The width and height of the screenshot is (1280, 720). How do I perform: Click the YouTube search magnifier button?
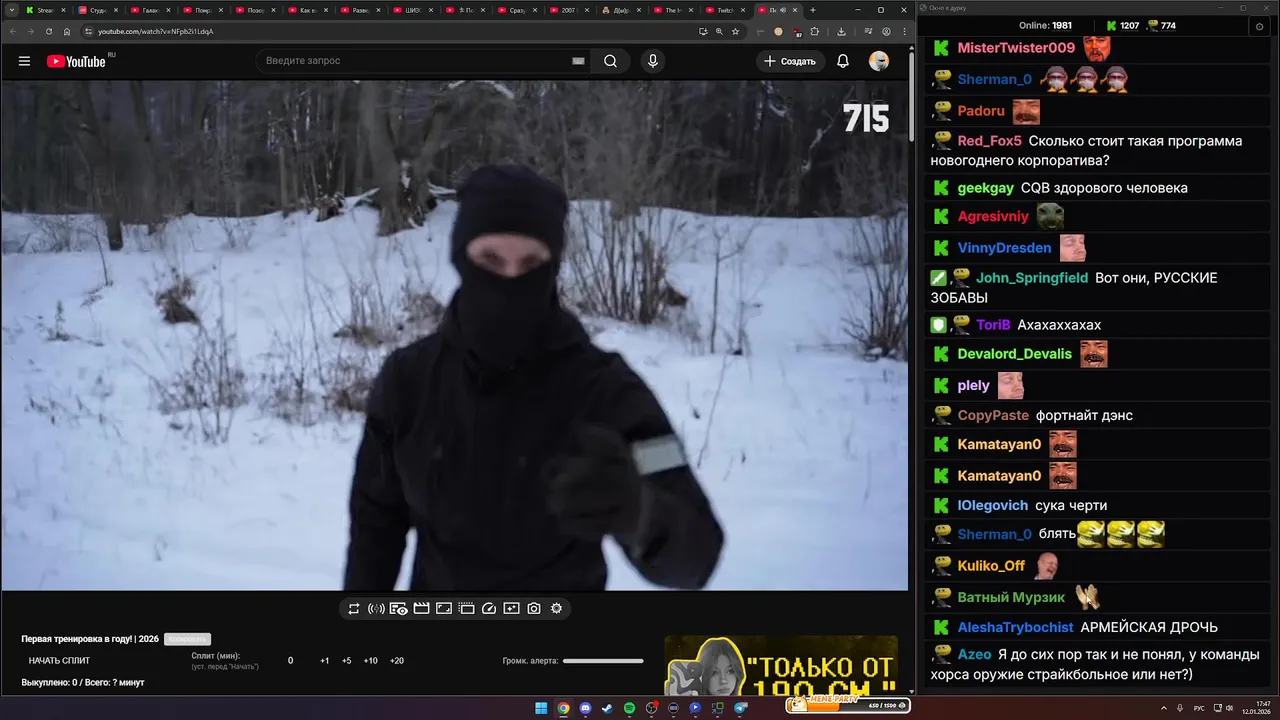610,61
